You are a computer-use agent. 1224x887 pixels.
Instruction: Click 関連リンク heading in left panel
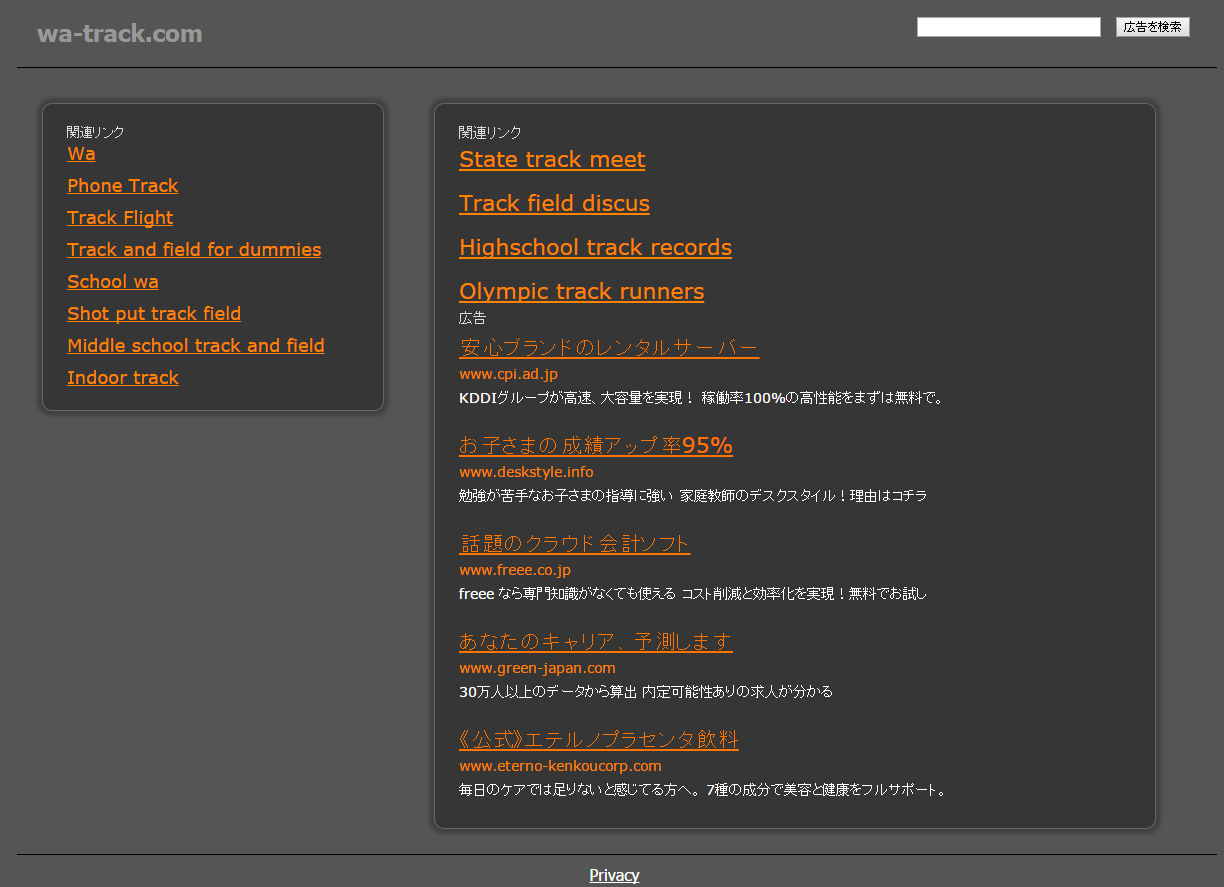(96, 132)
